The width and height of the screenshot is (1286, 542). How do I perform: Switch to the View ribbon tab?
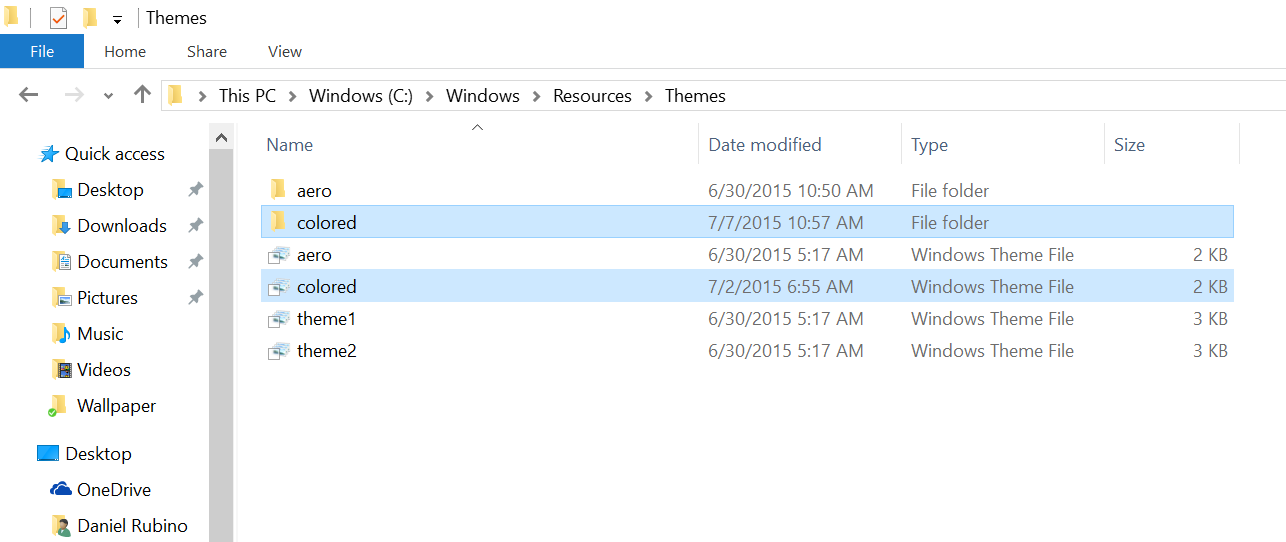pyautogui.click(x=285, y=51)
